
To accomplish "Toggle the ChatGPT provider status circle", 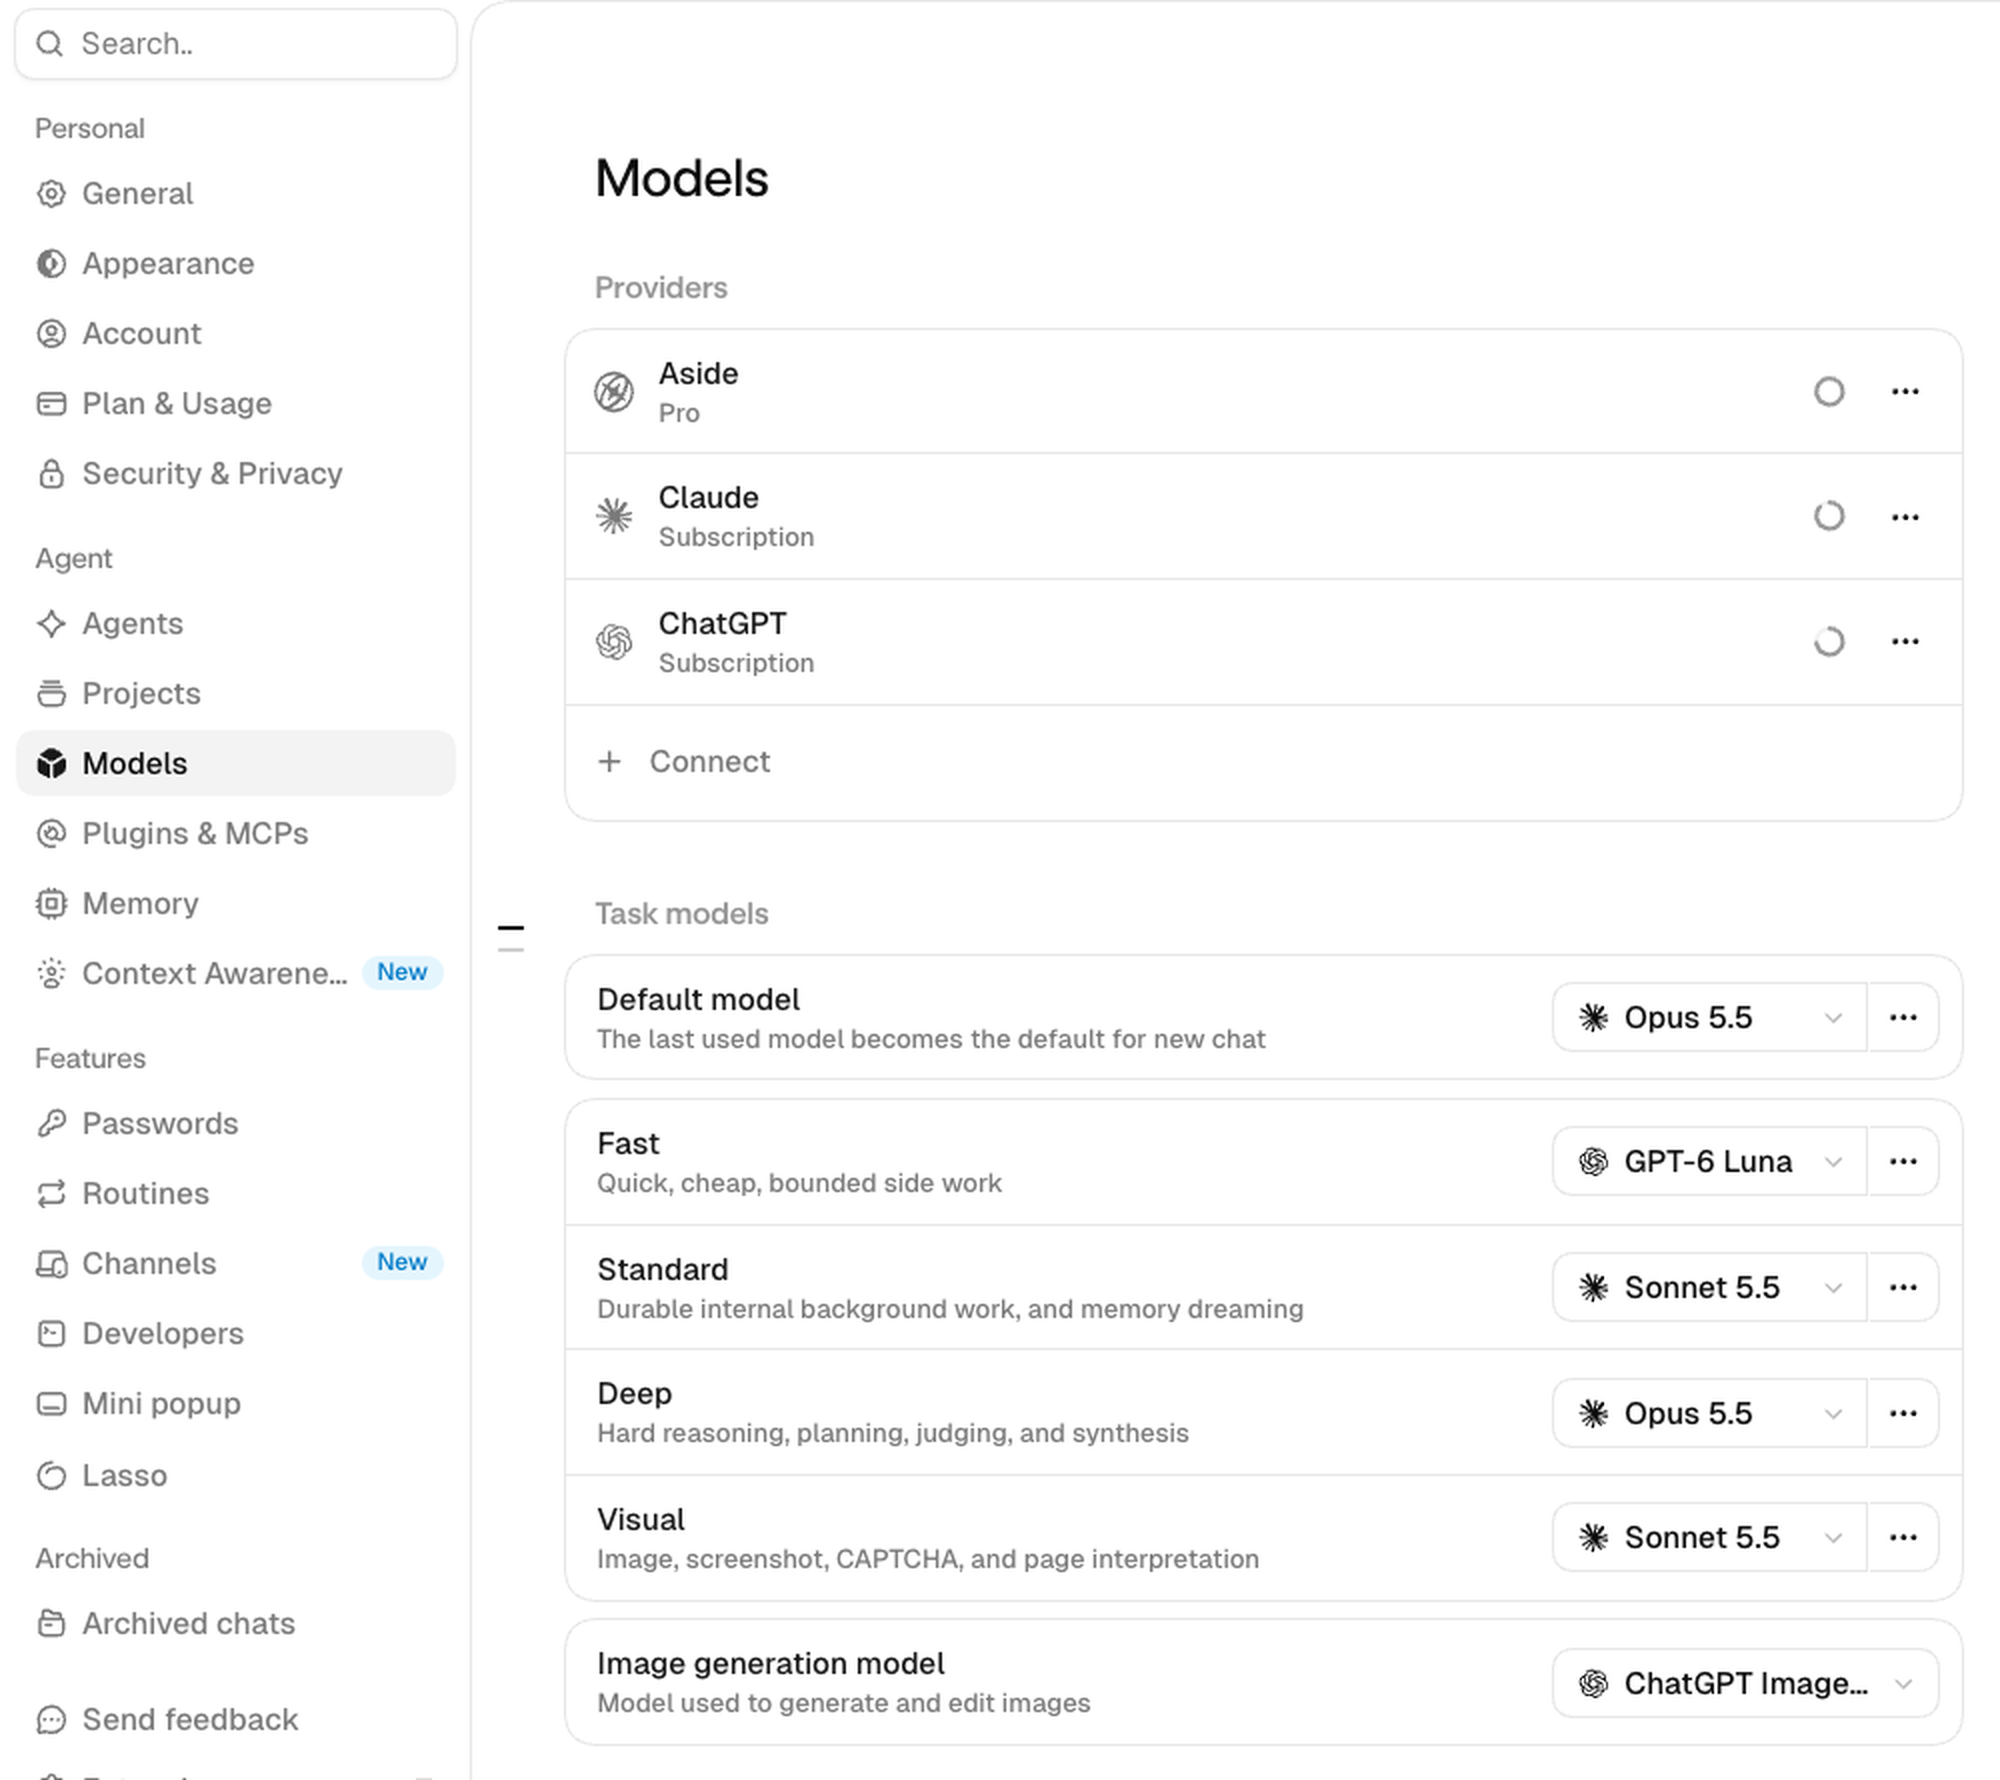I will pos(1829,641).
